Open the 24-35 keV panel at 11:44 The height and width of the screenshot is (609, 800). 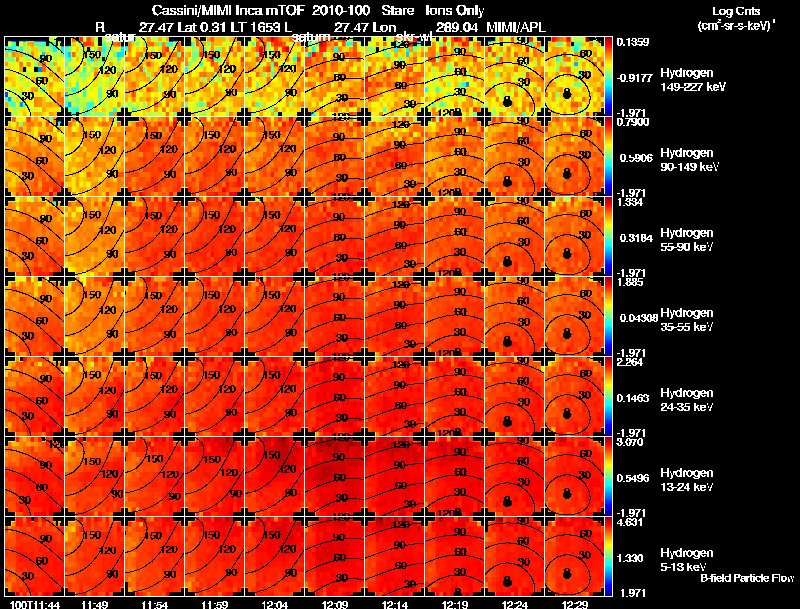[35, 396]
